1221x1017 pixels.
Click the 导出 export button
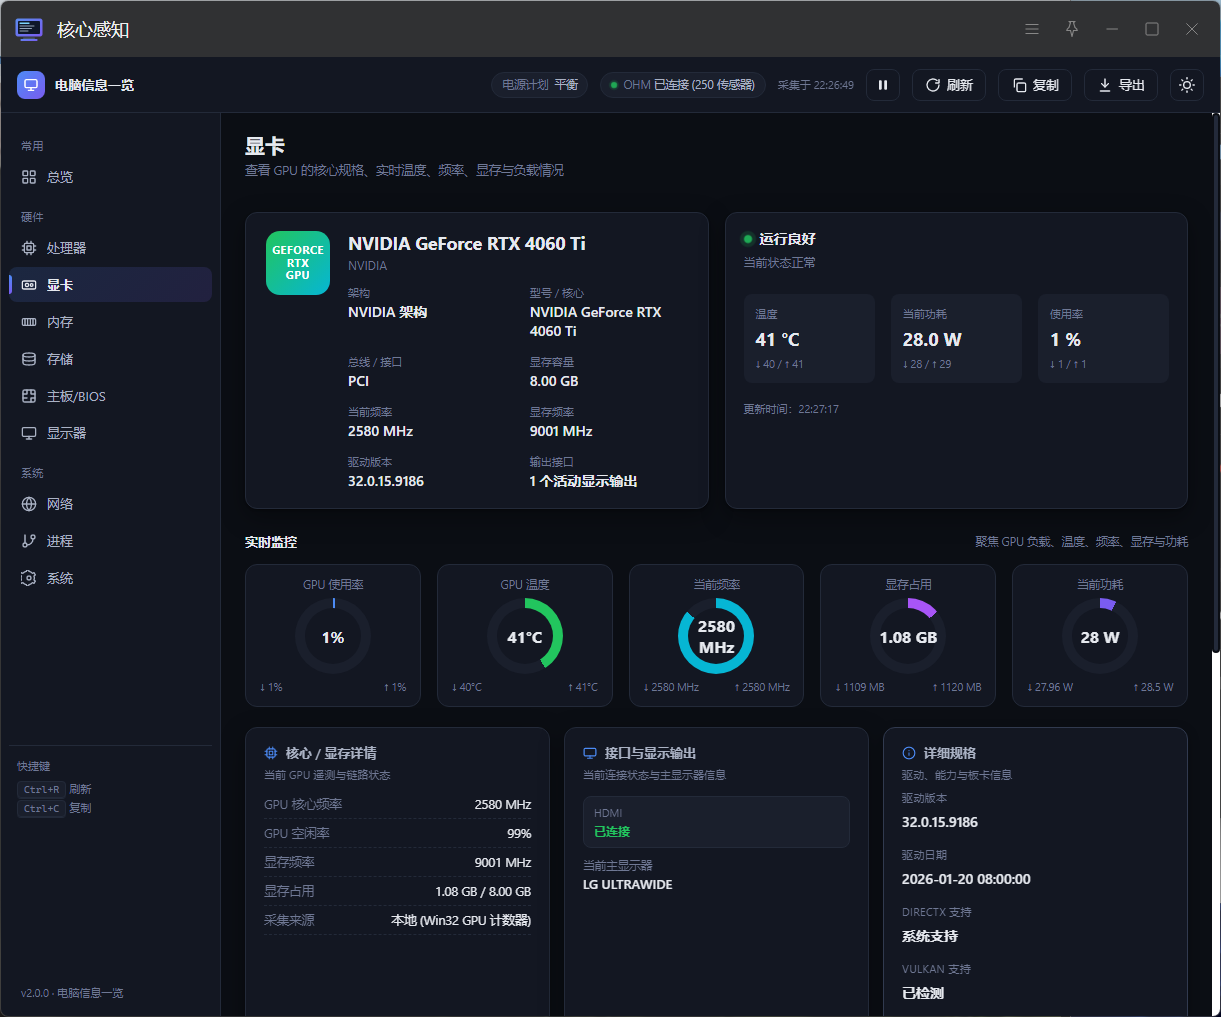(x=1121, y=85)
